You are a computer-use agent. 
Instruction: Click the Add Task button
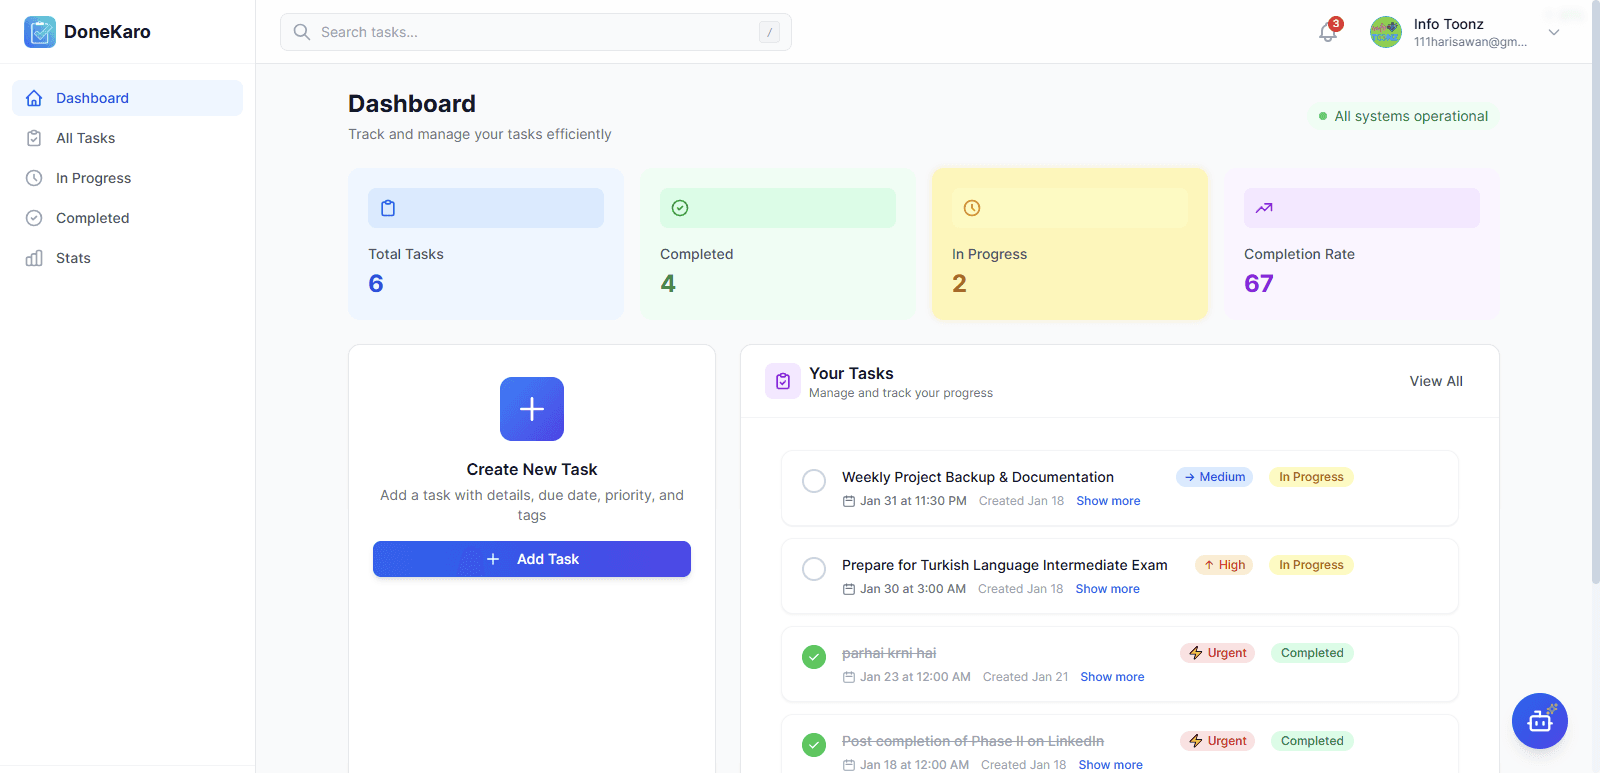pyautogui.click(x=532, y=559)
